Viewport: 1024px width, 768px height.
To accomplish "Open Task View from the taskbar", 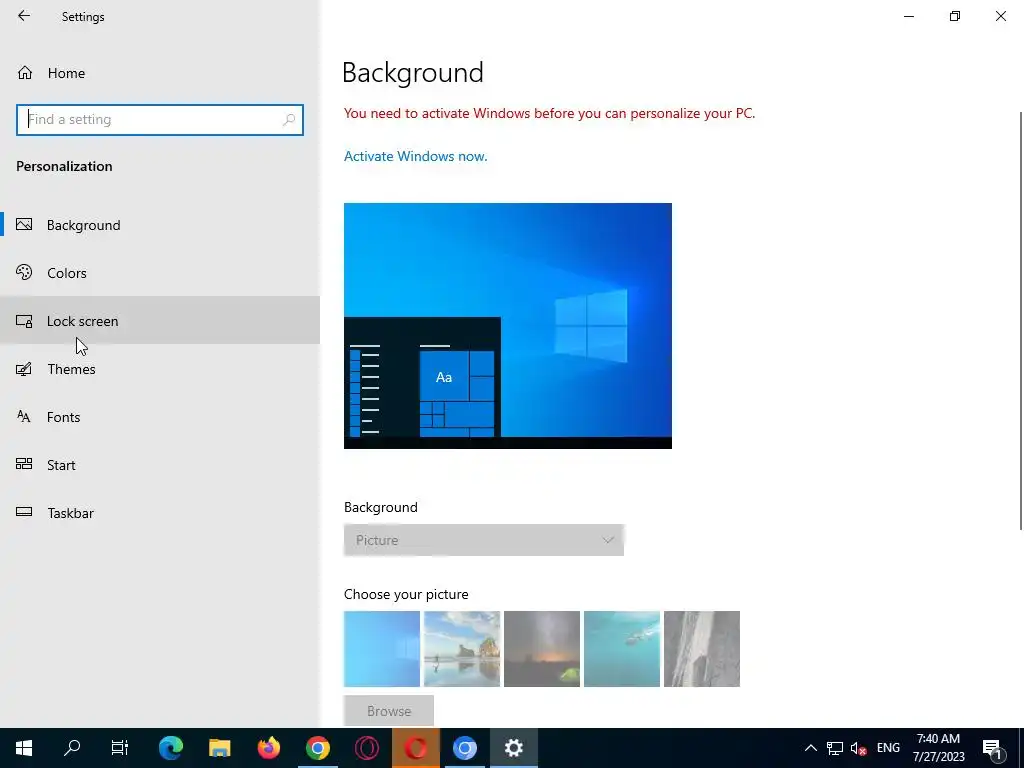I will pyautogui.click(x=120, y=748).
